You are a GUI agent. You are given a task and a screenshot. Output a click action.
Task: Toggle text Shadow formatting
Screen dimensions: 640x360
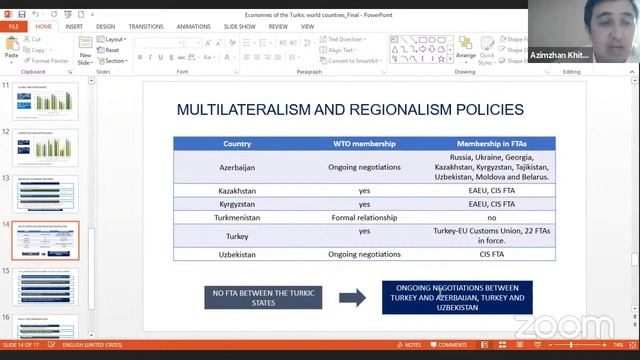[171, 58]
